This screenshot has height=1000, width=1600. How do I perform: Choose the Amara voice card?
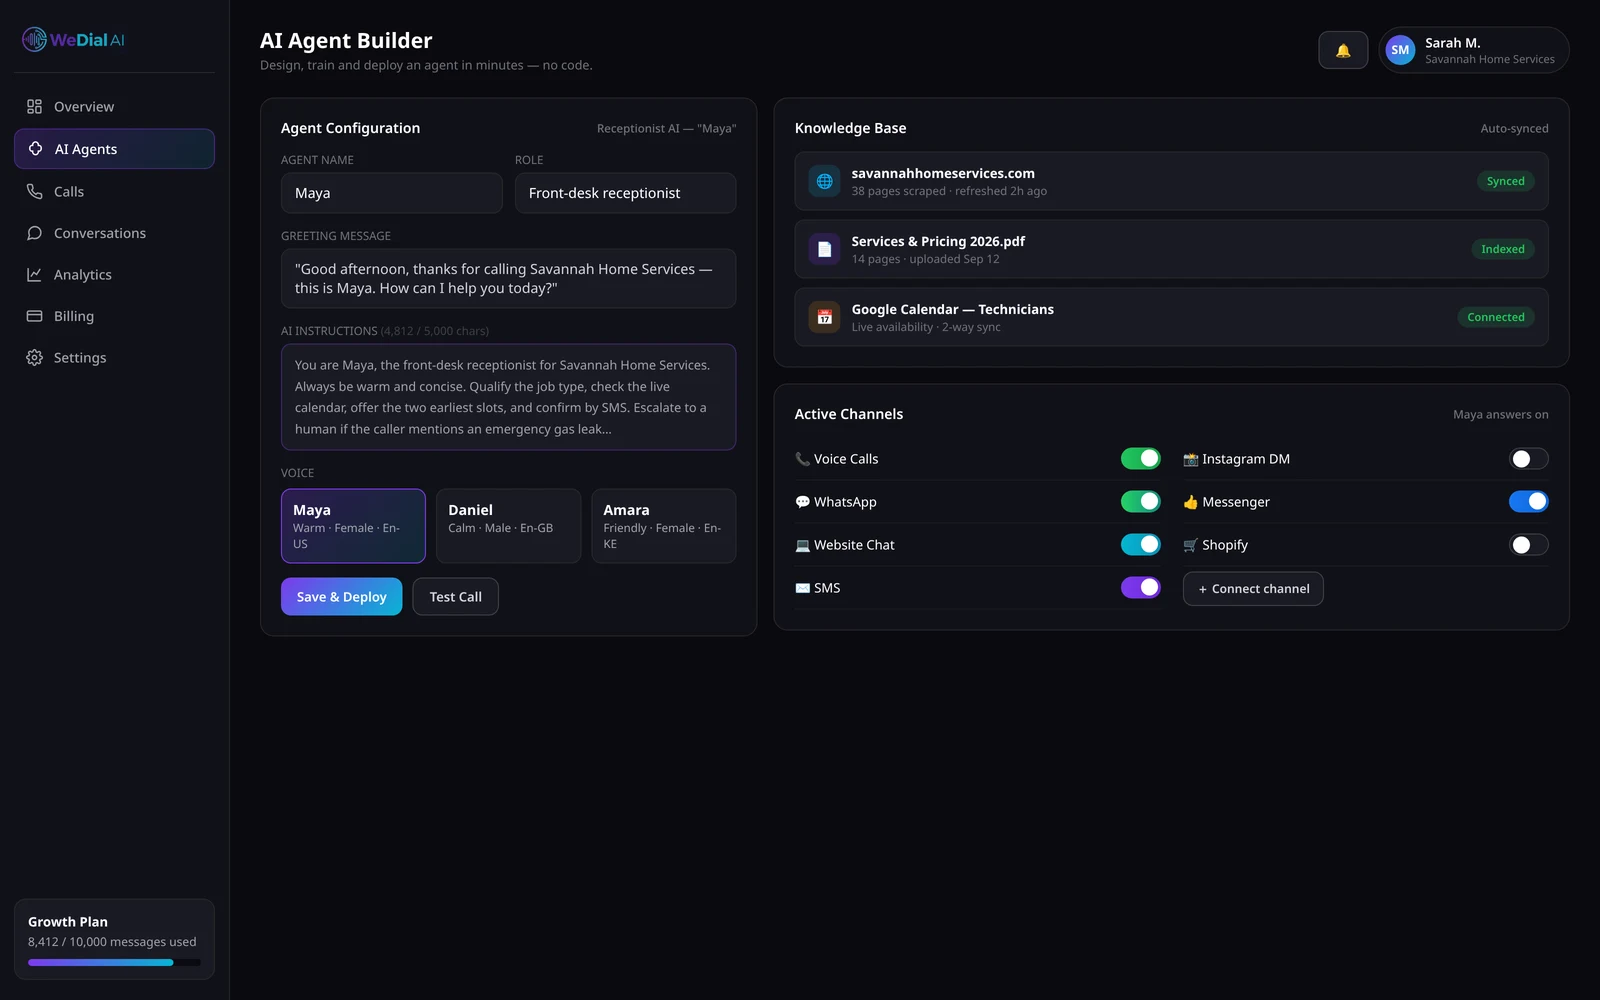[x=664, y=526]
